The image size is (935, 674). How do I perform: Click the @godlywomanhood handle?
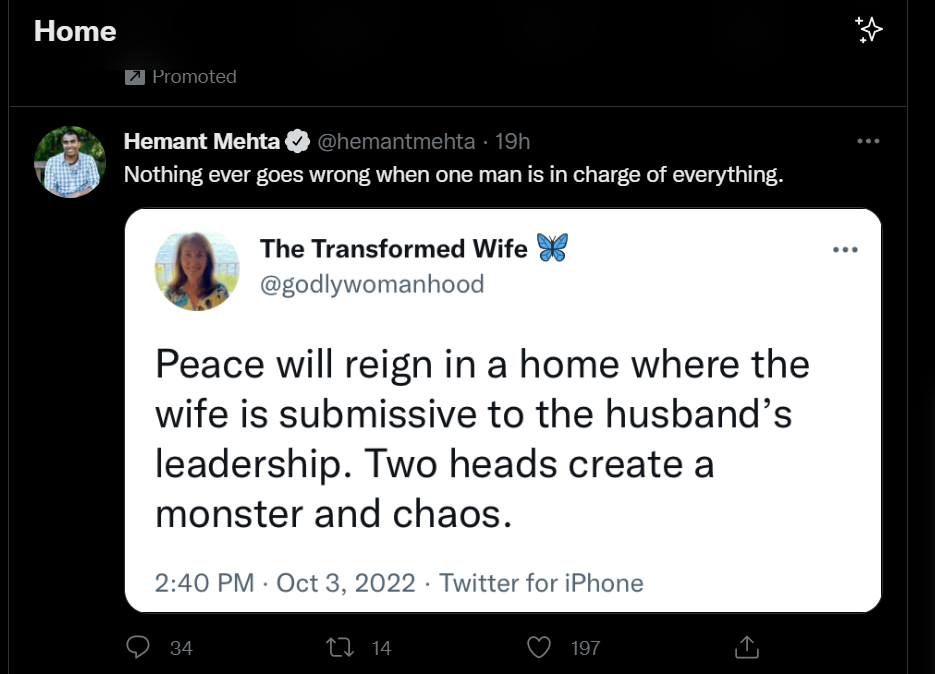point(372,284)
